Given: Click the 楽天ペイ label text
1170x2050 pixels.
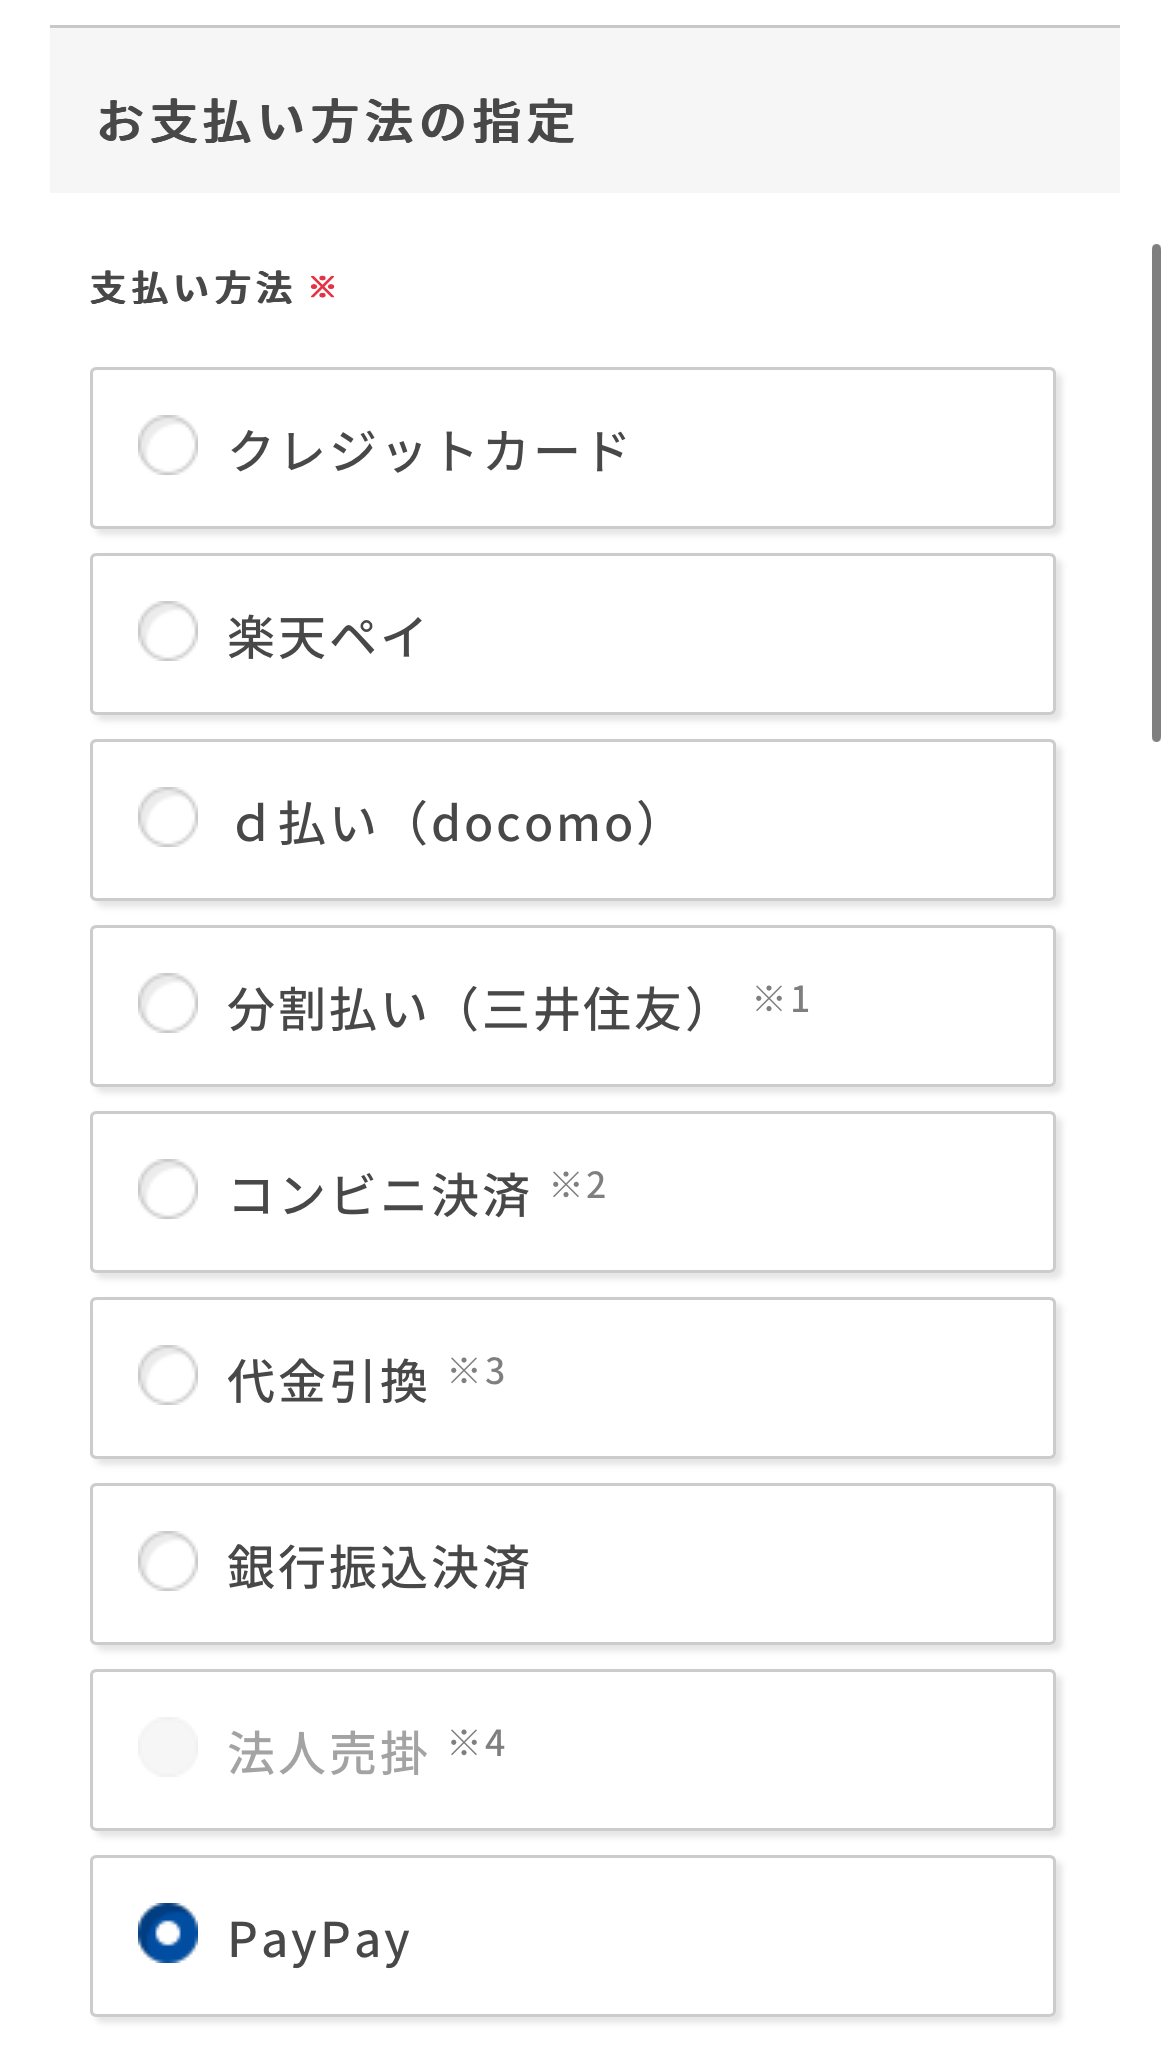Looking at the screenshot, I should (326, 637).
